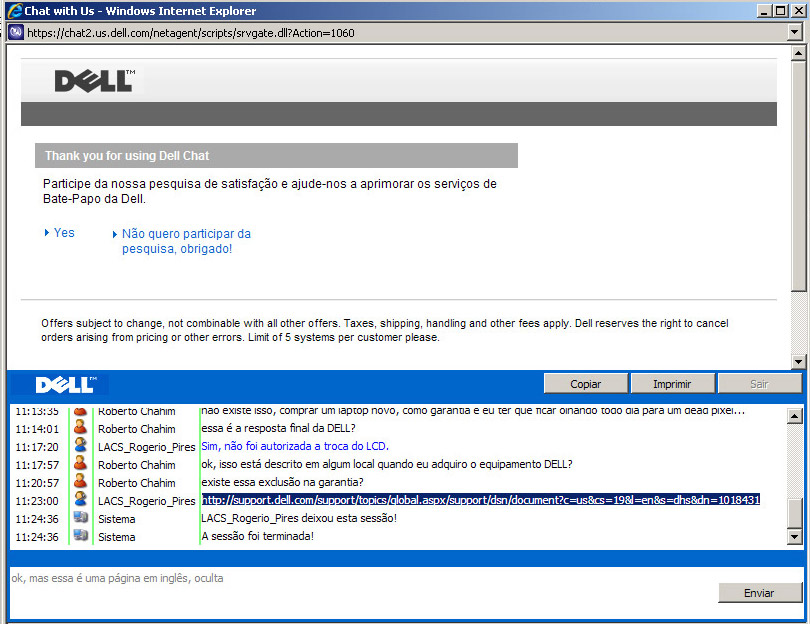Decline the survey via 'Não quero participar' link

coord(186,241)
